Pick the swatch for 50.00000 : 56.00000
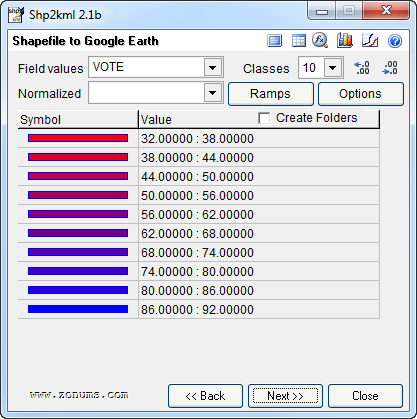The height and width of the screenshot is (419, 417). (x=78, y=195)
